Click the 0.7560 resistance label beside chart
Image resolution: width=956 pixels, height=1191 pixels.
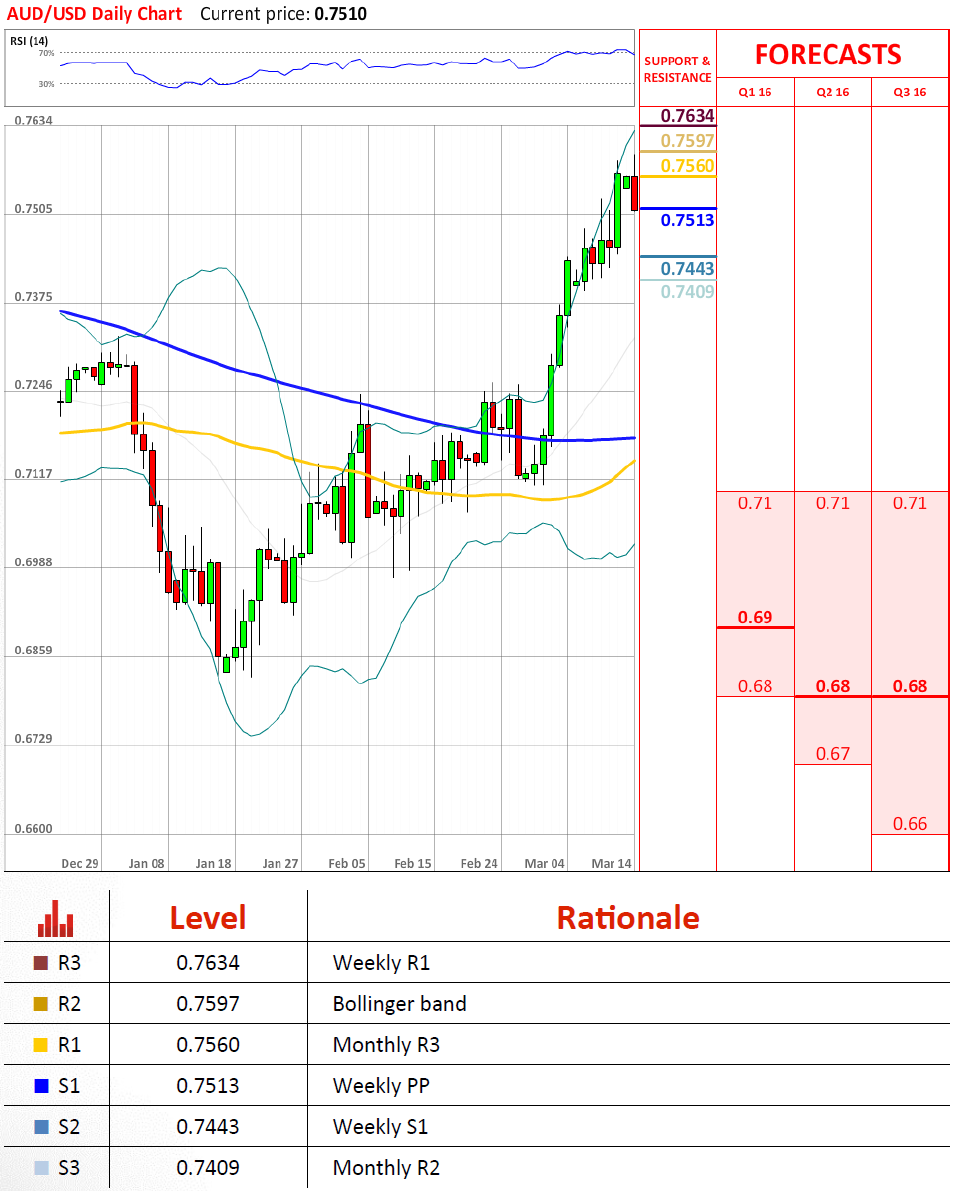point(687,166)
